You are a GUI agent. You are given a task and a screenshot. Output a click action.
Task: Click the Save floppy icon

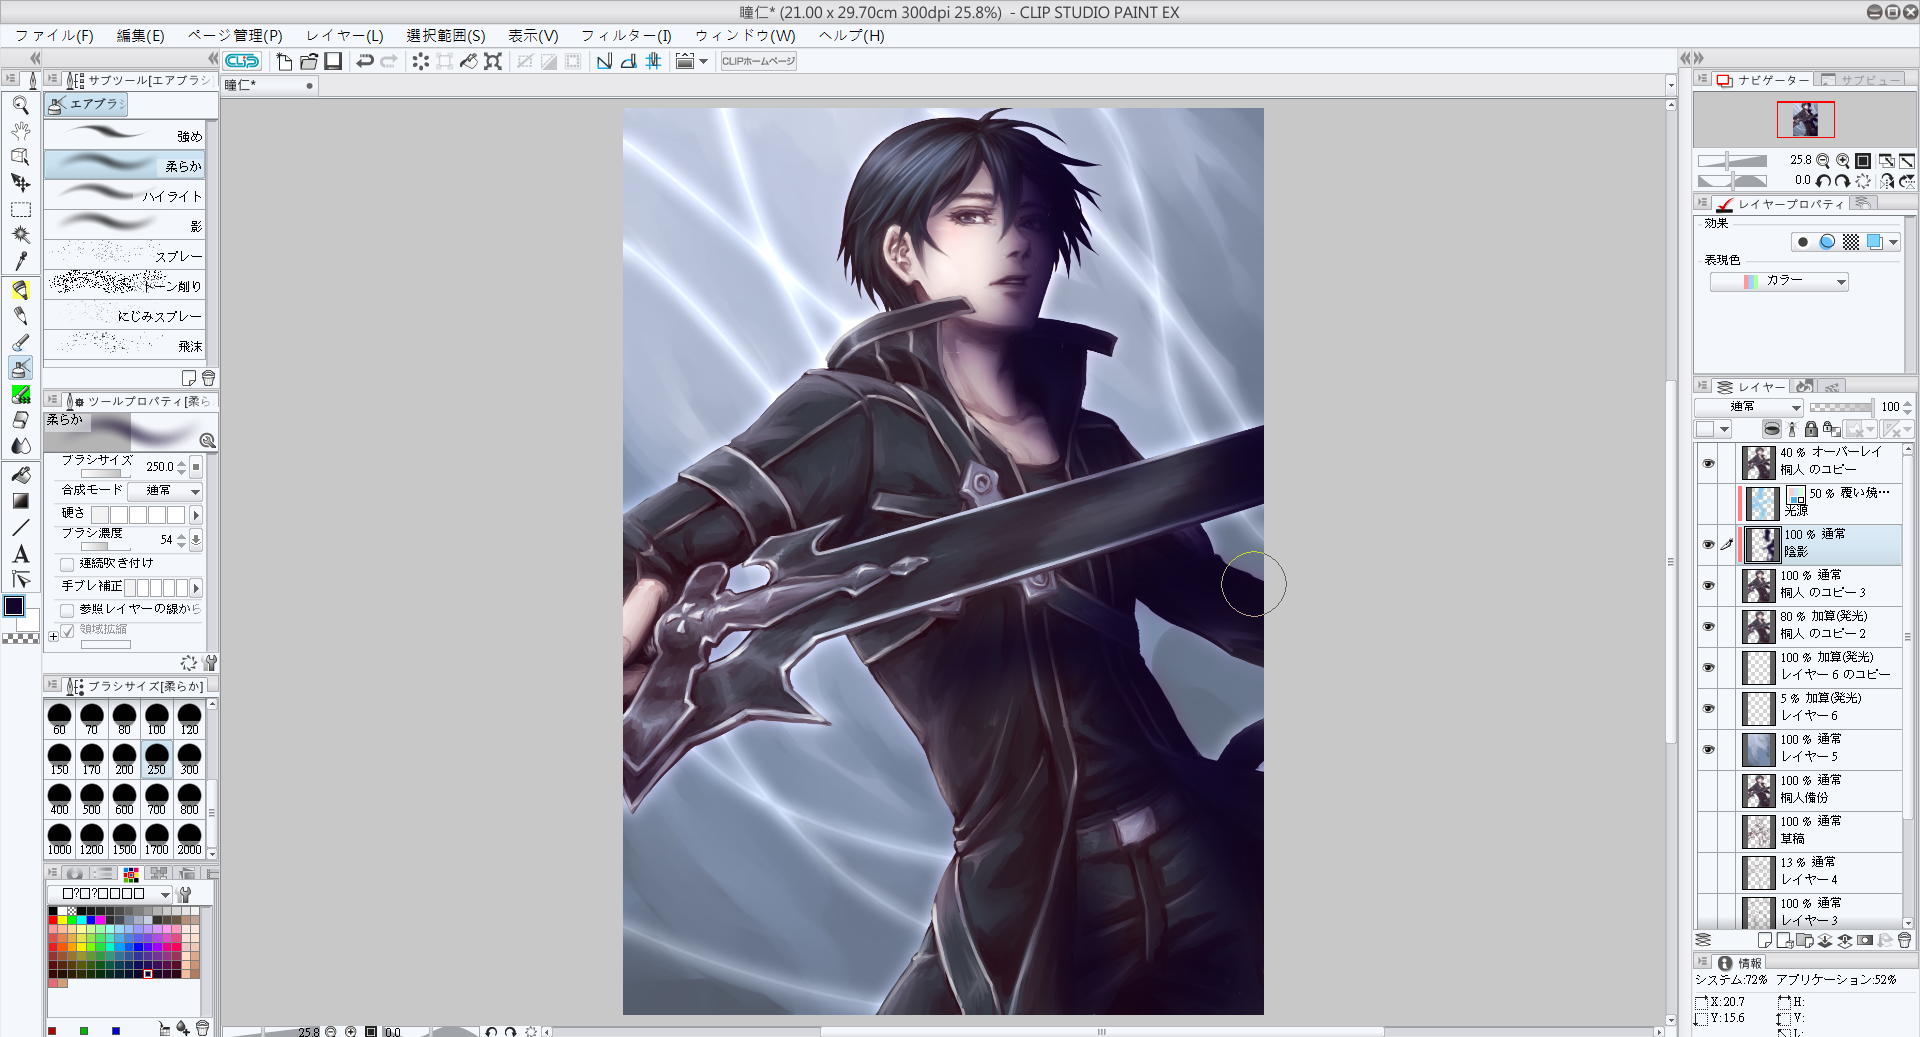point(333,61)
